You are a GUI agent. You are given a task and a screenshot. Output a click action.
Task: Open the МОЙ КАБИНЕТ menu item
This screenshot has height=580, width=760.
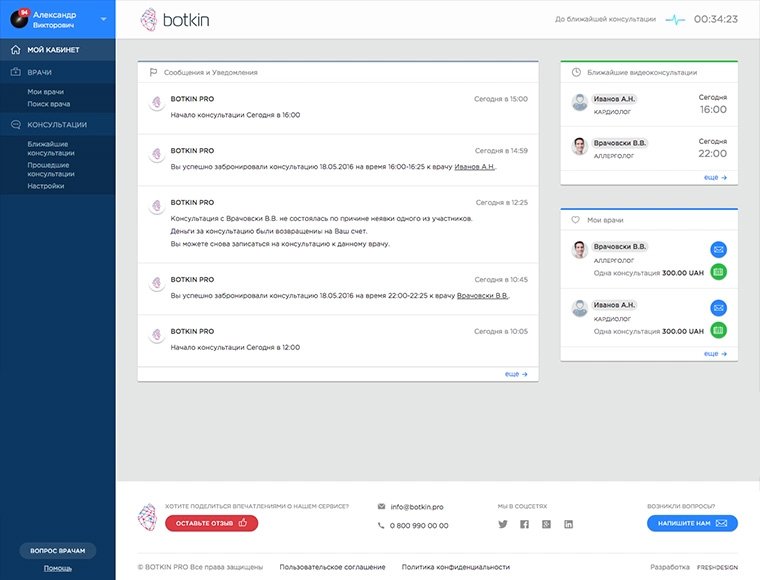(54, 49)
